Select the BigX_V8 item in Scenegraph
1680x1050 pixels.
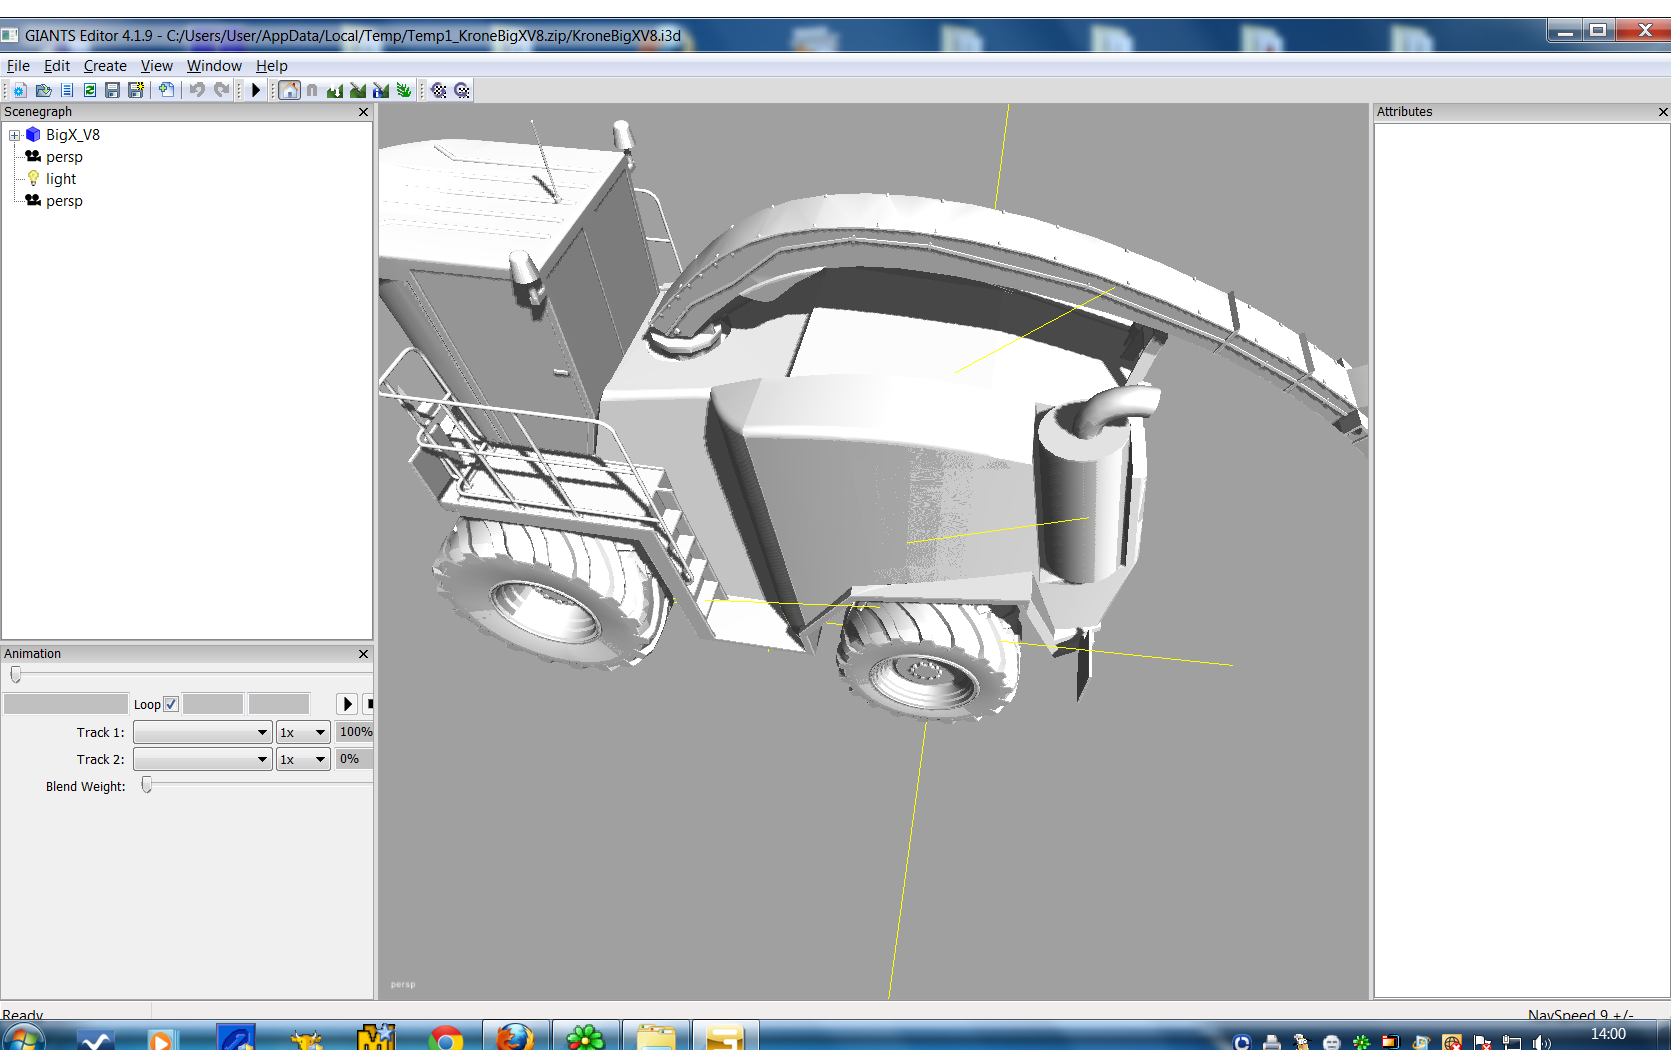point(72,135)
